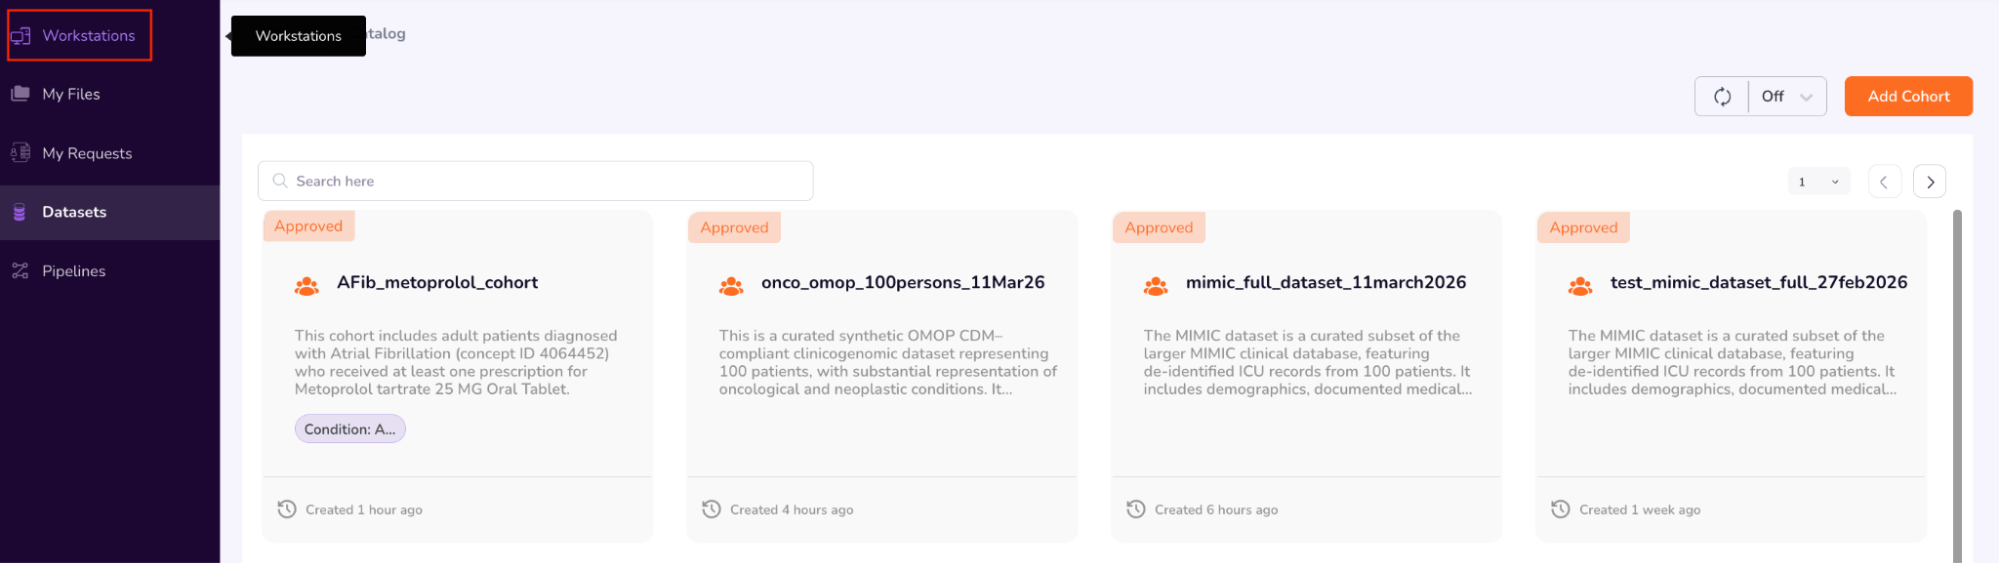Click the Condition tag on AFib cohort

tap(350, 429)
